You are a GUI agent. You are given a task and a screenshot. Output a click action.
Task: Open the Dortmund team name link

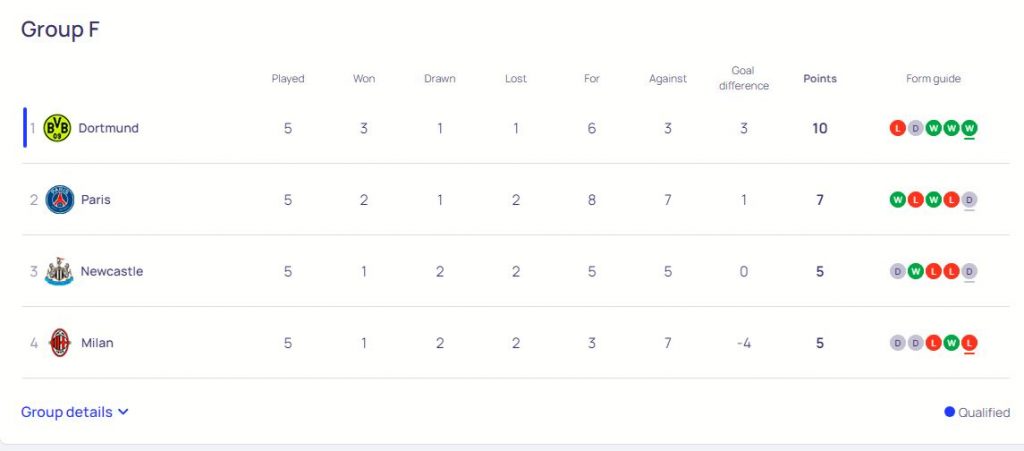[x=108, y=128]
